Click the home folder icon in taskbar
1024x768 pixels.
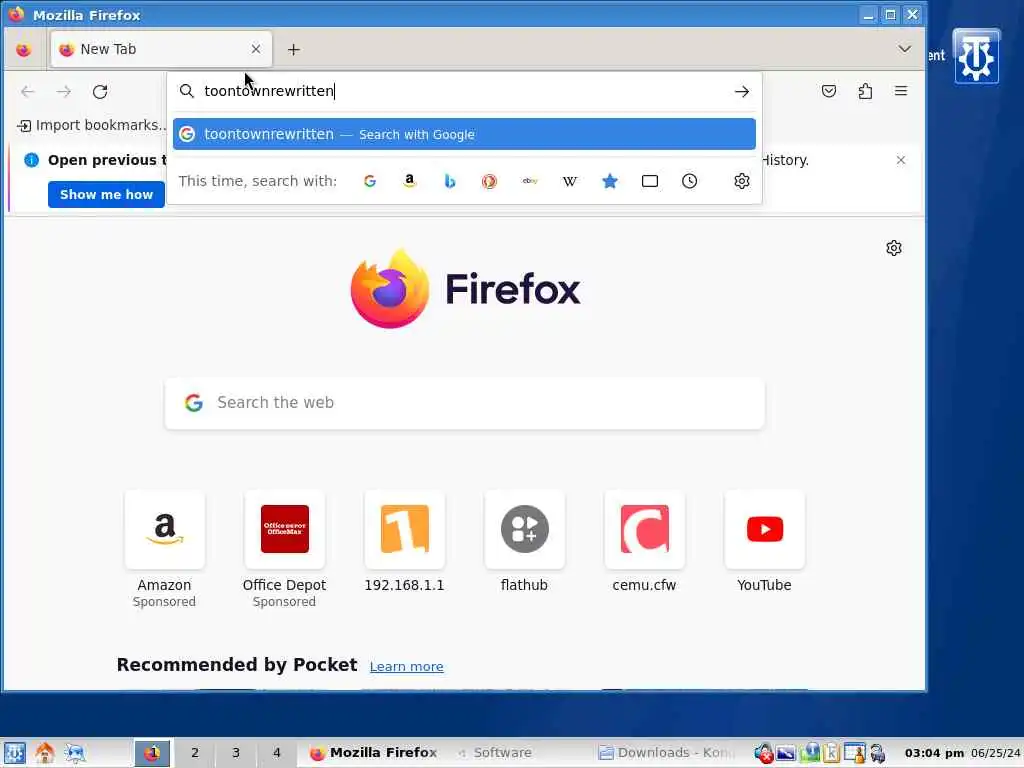(x=44, y=753)
